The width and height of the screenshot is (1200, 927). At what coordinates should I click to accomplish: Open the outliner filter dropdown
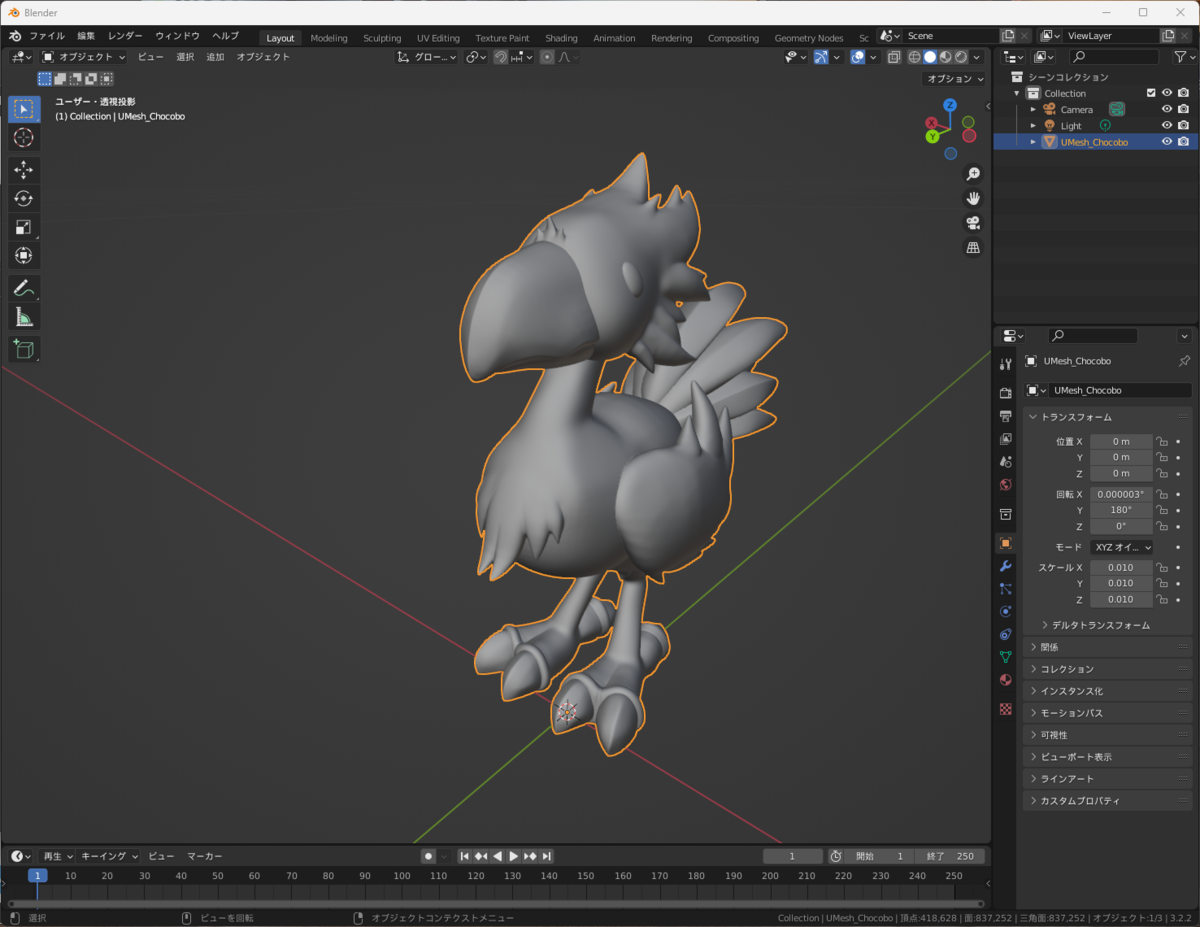pos(1185,57)
